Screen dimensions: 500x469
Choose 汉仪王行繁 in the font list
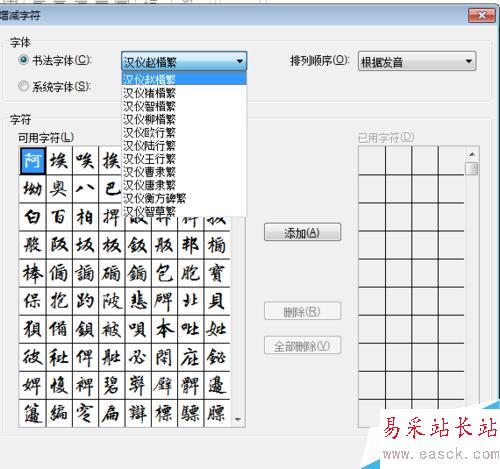(184, 159)
